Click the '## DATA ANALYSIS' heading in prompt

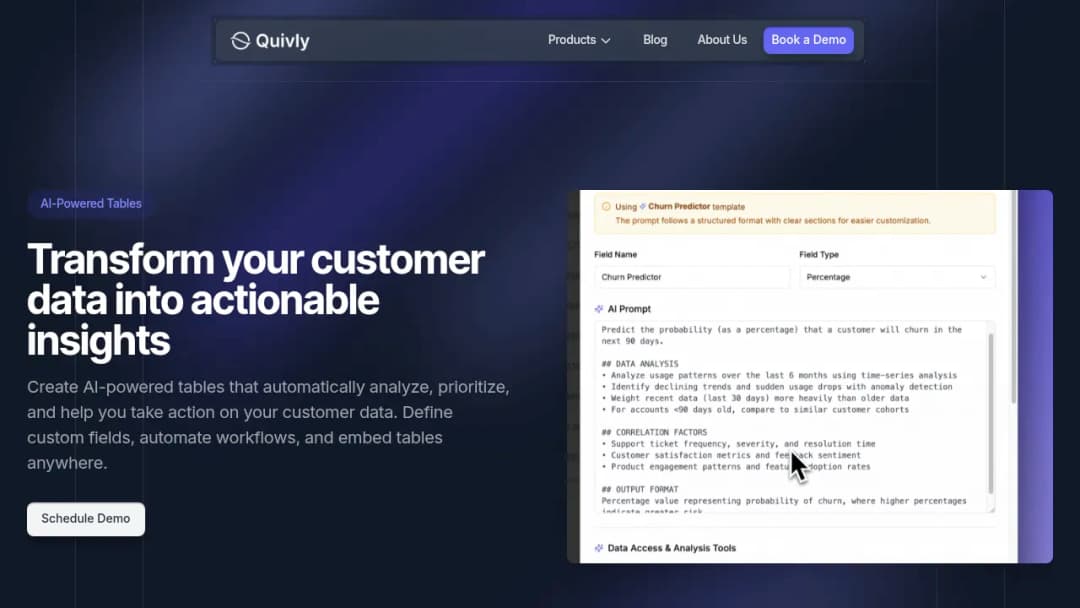(x=640, y=364)
